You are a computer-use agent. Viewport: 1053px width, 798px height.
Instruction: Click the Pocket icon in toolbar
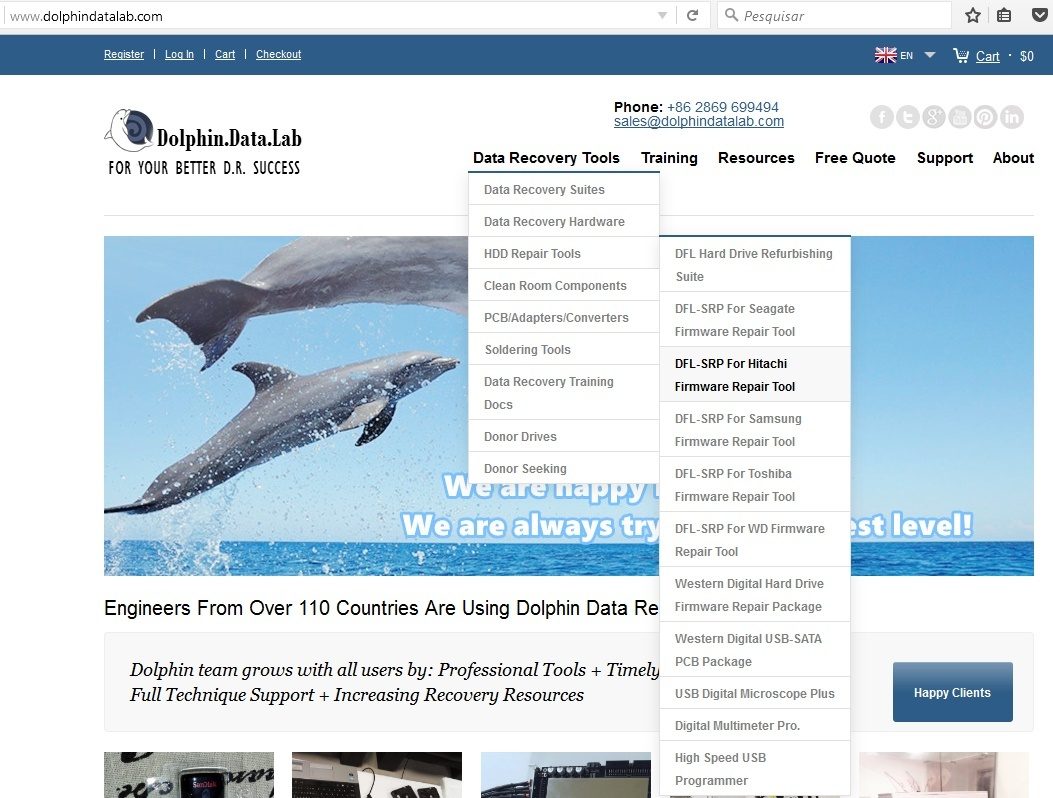tap(1040, 15)
